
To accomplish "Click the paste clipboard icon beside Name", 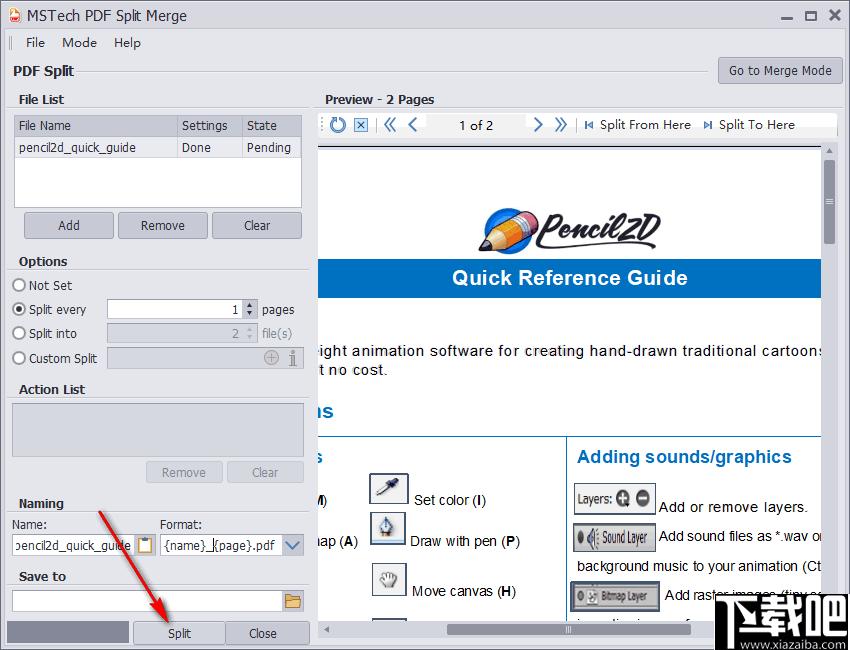I will [145, 545].
